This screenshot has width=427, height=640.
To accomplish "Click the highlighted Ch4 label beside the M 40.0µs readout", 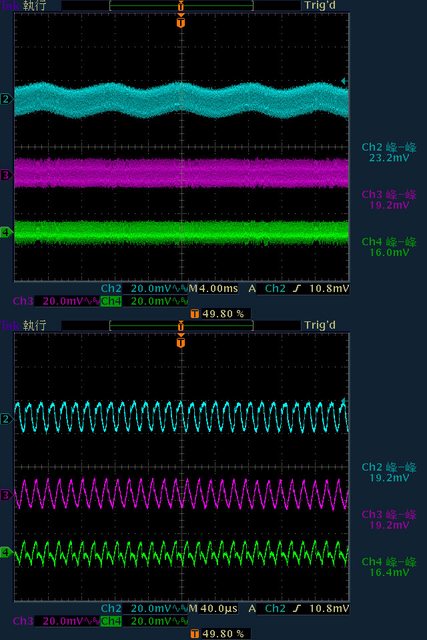I will click(111, 621).
